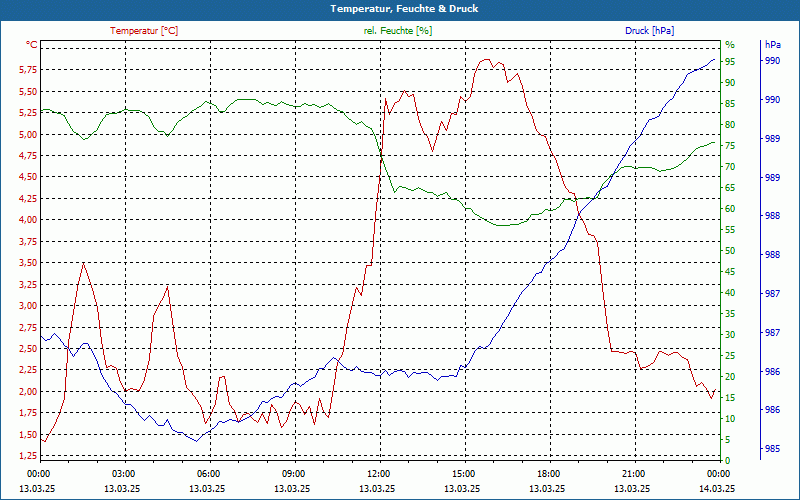
Task: Click temperature axis value '5,00'
Action: click(28, 135)
